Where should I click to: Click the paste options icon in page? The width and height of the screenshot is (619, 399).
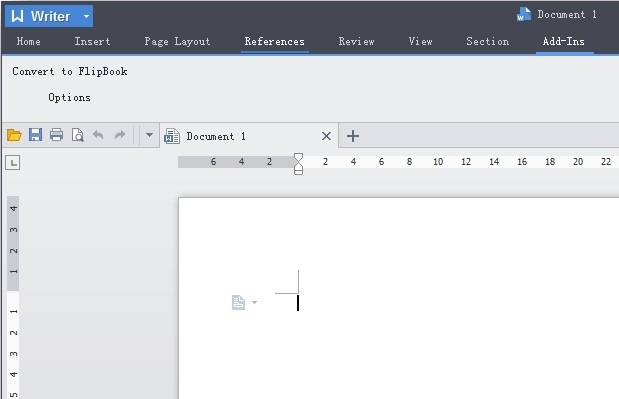(x=238, y=303)
